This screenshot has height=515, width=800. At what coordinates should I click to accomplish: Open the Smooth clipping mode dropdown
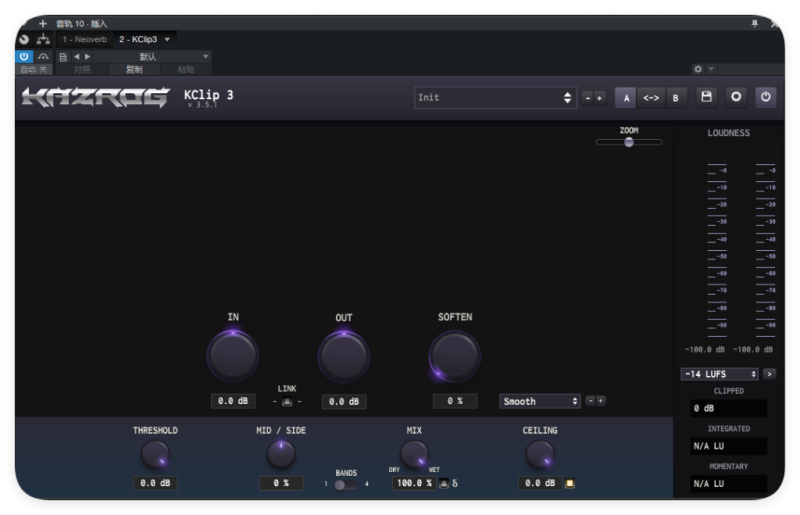pos(540,401)
